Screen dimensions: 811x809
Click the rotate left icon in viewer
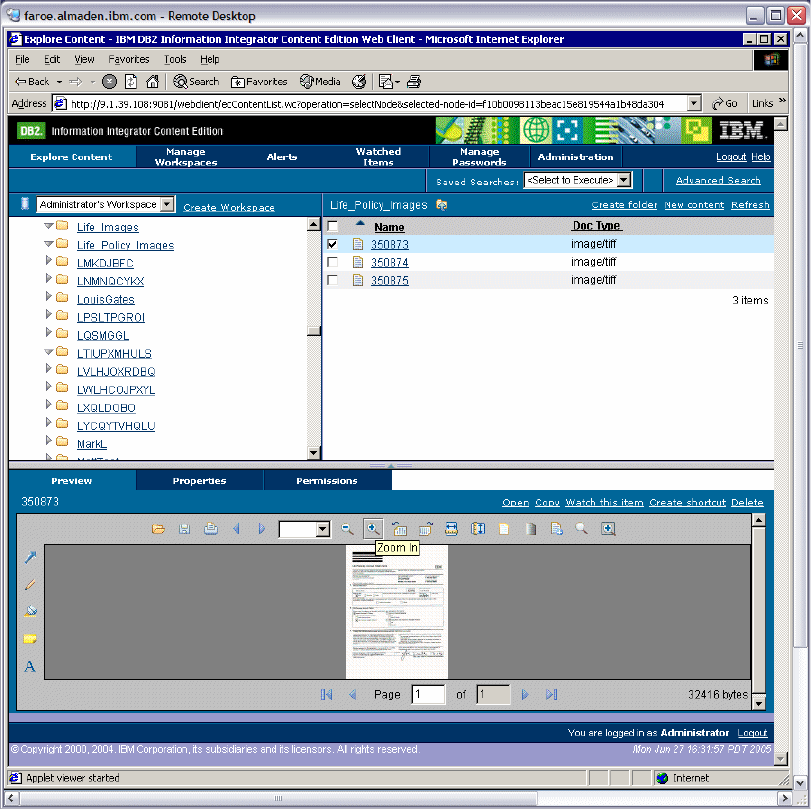[399, 529]
